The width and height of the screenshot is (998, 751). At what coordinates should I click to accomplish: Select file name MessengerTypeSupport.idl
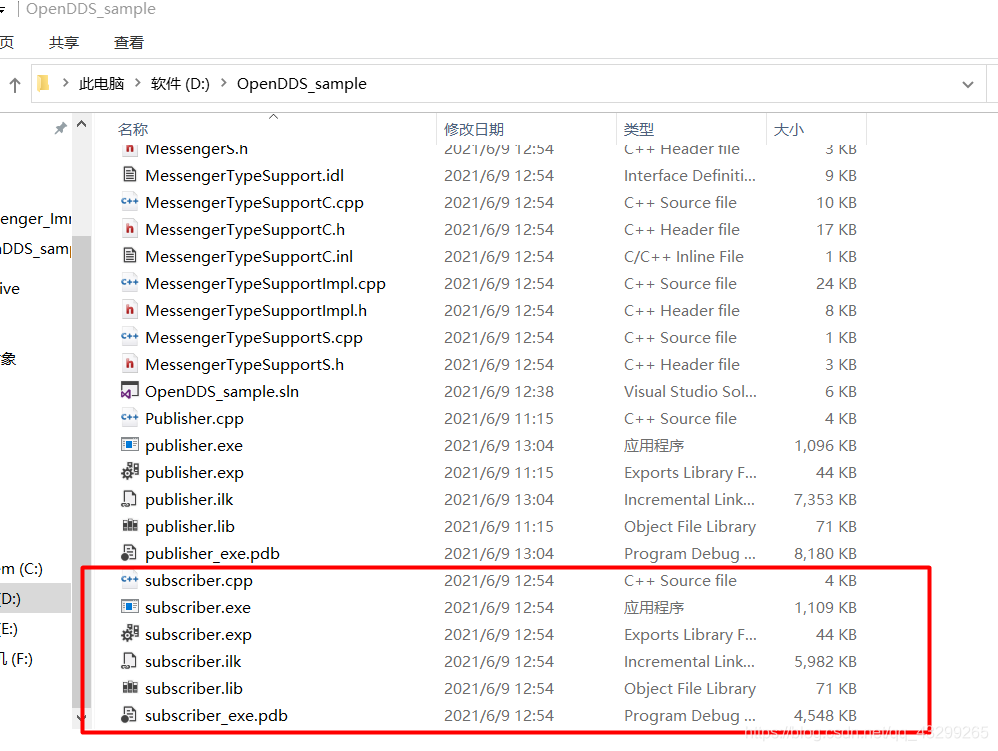[x=244, y=175]
